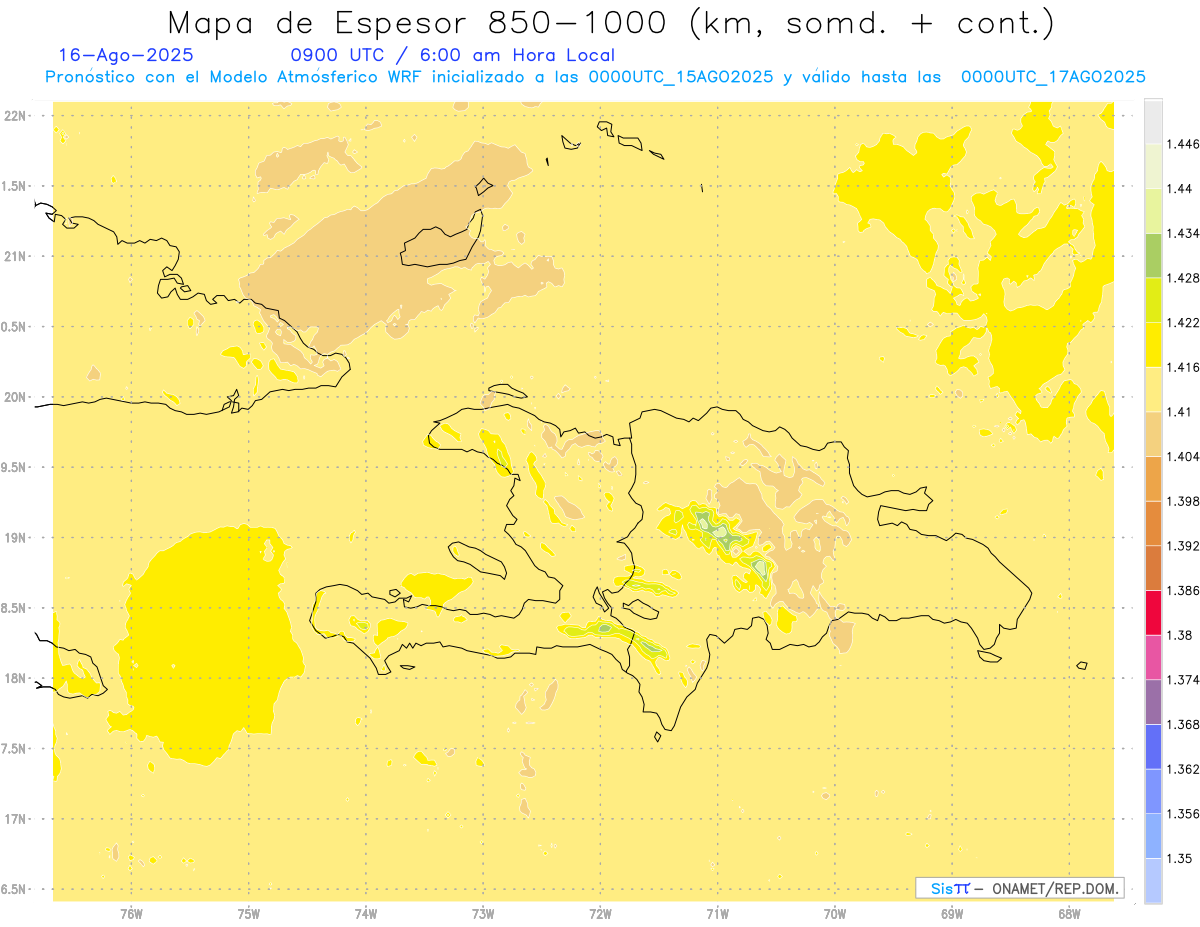This screenshot has height=927, width=1200.
Task: Click the '1.35' colorbar value
Action: coord(1180,858)
